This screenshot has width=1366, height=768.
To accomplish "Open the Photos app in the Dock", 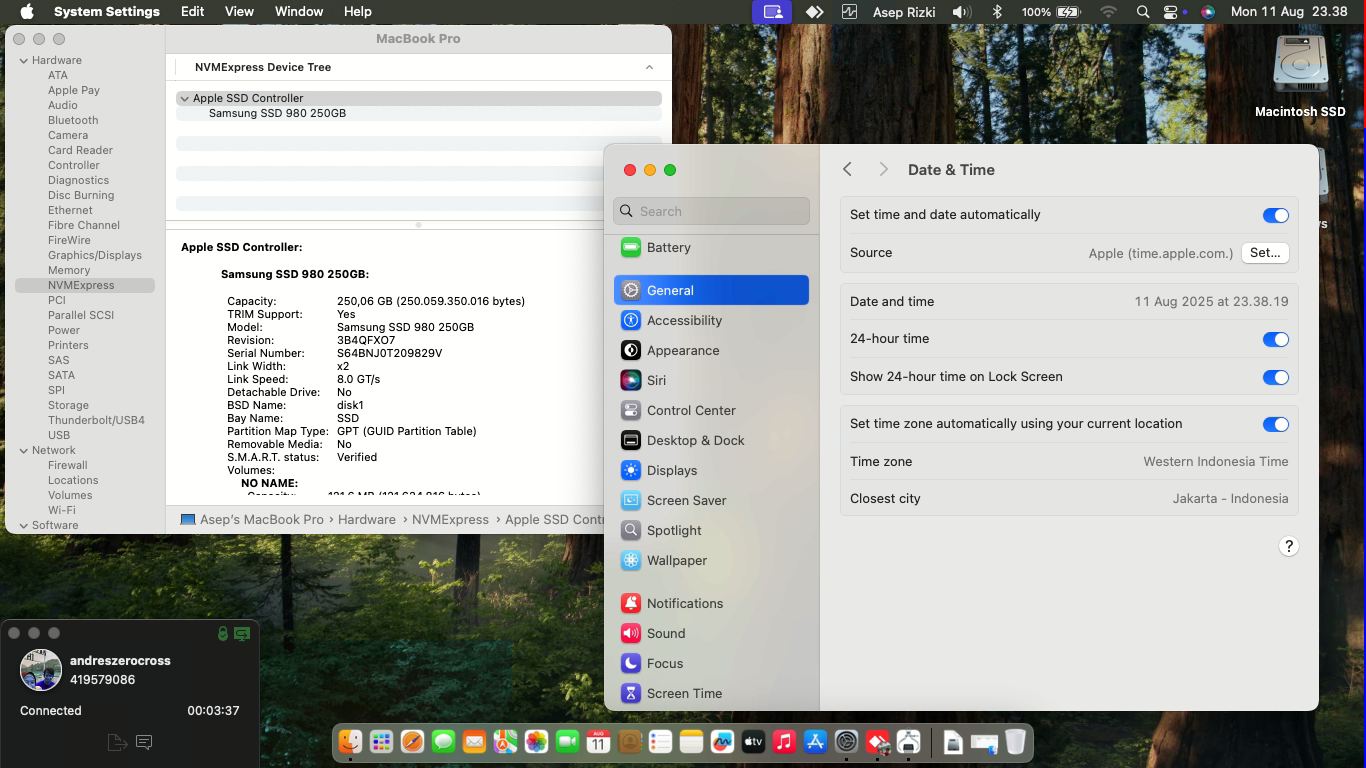I will click(x=536, y=742).
